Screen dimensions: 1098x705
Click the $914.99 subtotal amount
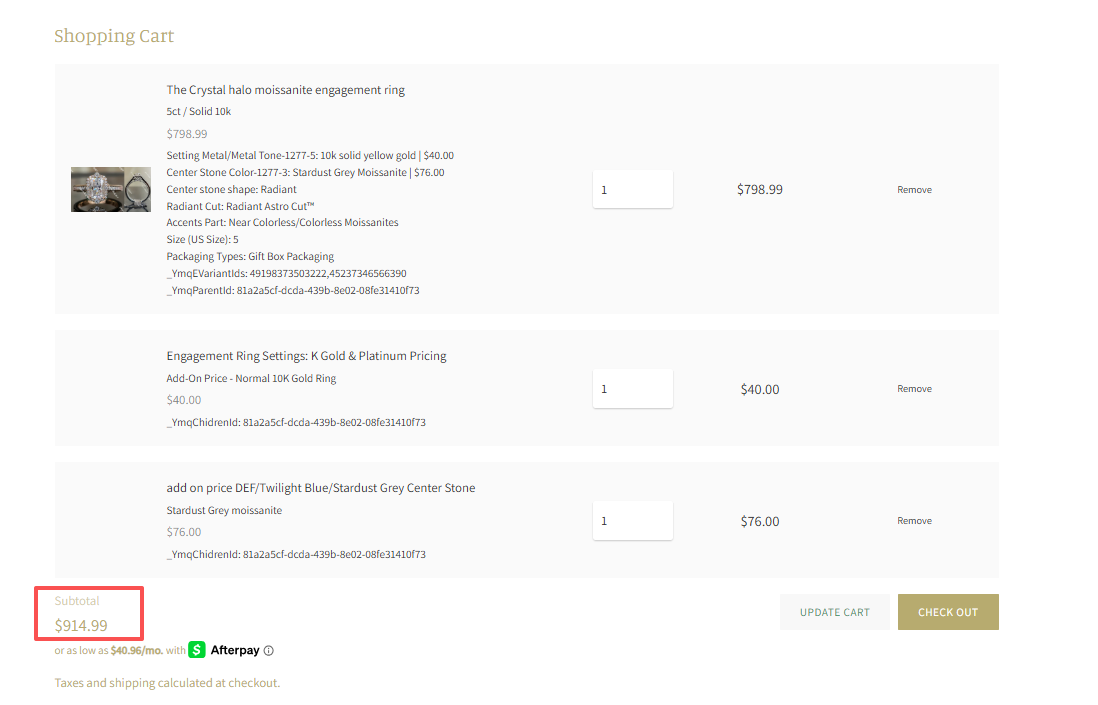point(81,627)
